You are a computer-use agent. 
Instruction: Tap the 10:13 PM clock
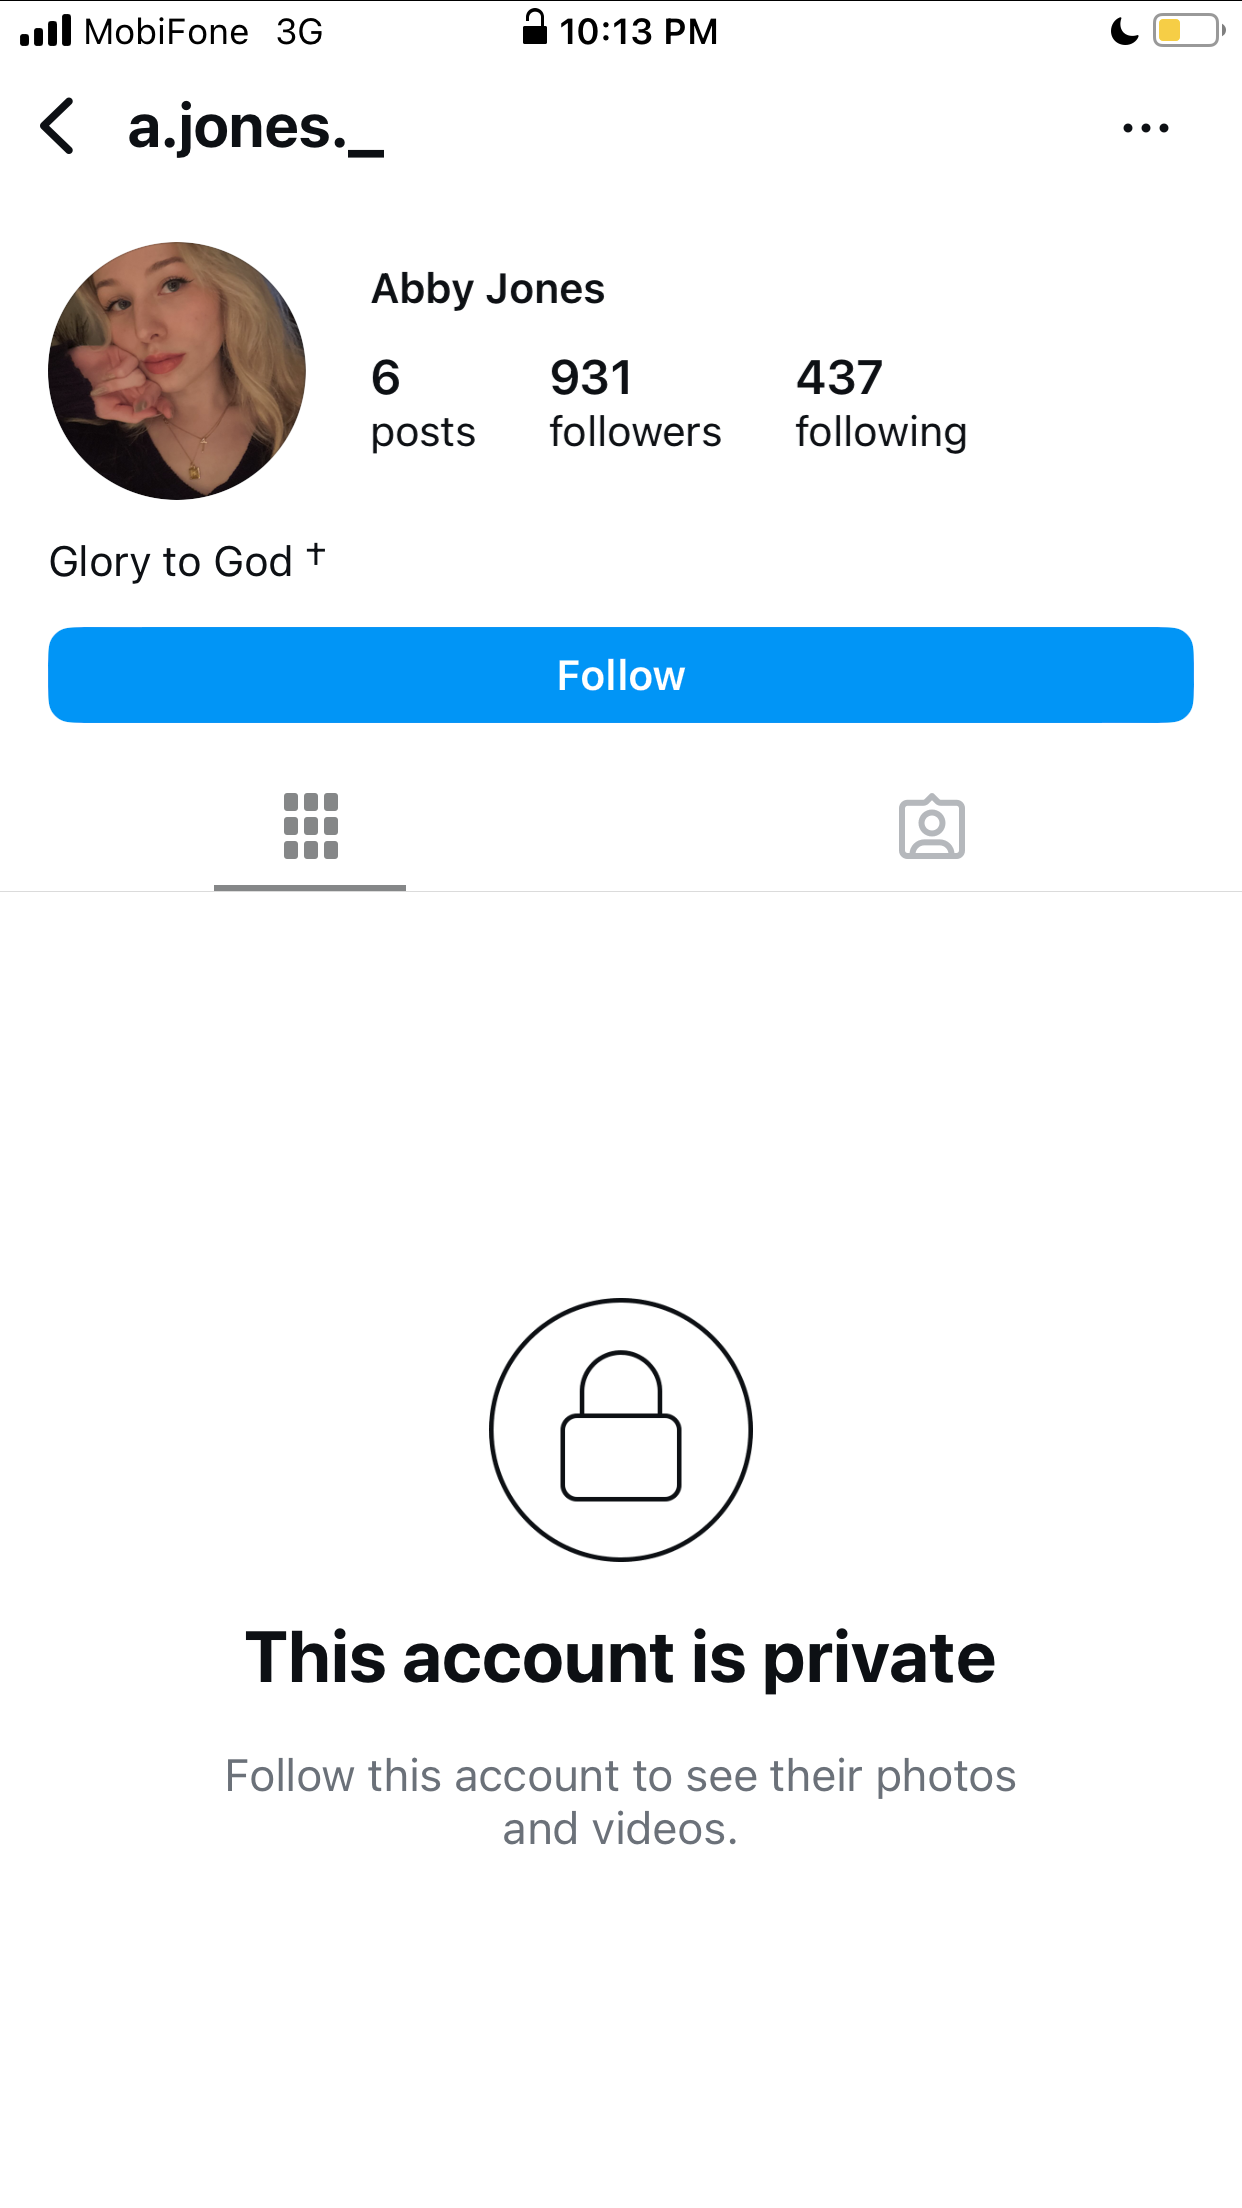click(638, 31)
